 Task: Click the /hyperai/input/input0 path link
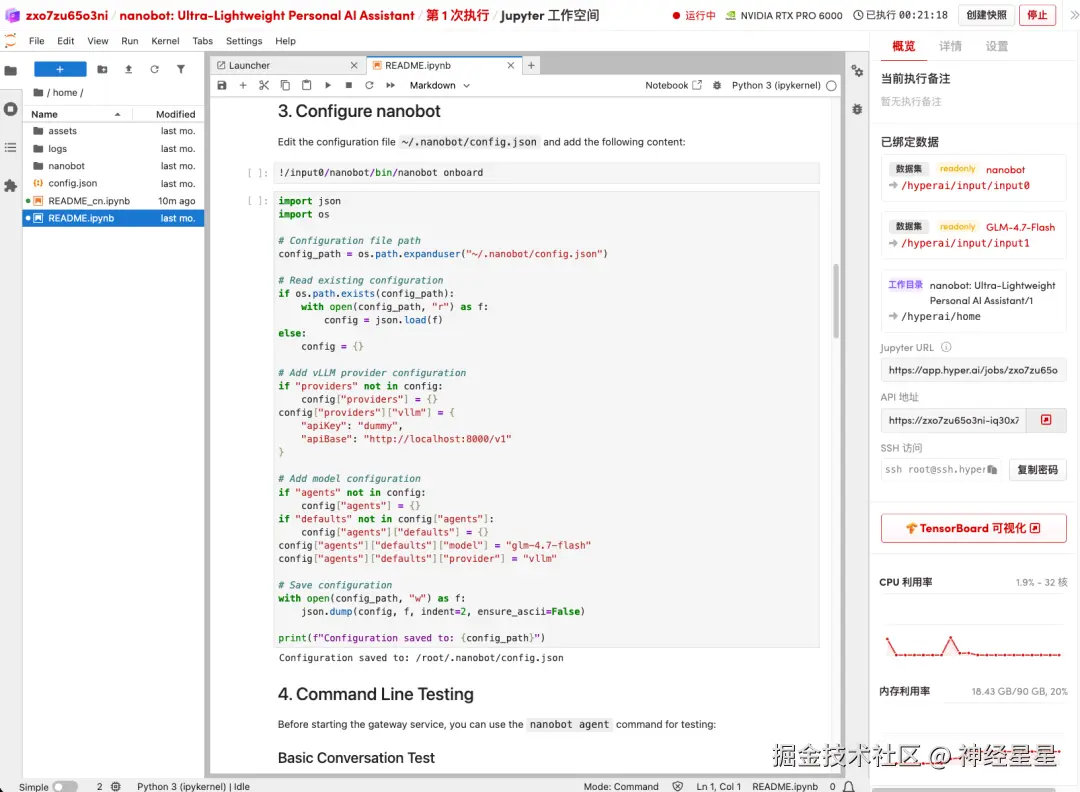(x=965, y=185)
